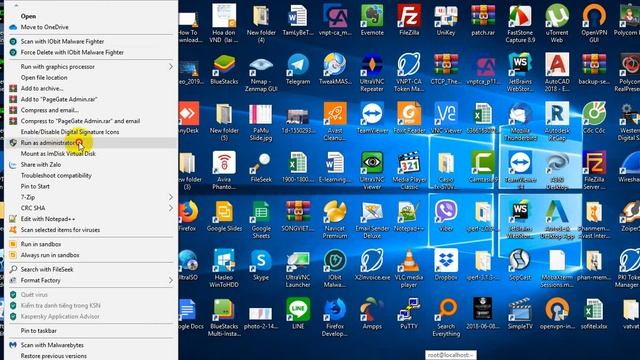Choose Run as administrator
The height and width of the screenshot is (360, 640).
click(x=91, y=143)
